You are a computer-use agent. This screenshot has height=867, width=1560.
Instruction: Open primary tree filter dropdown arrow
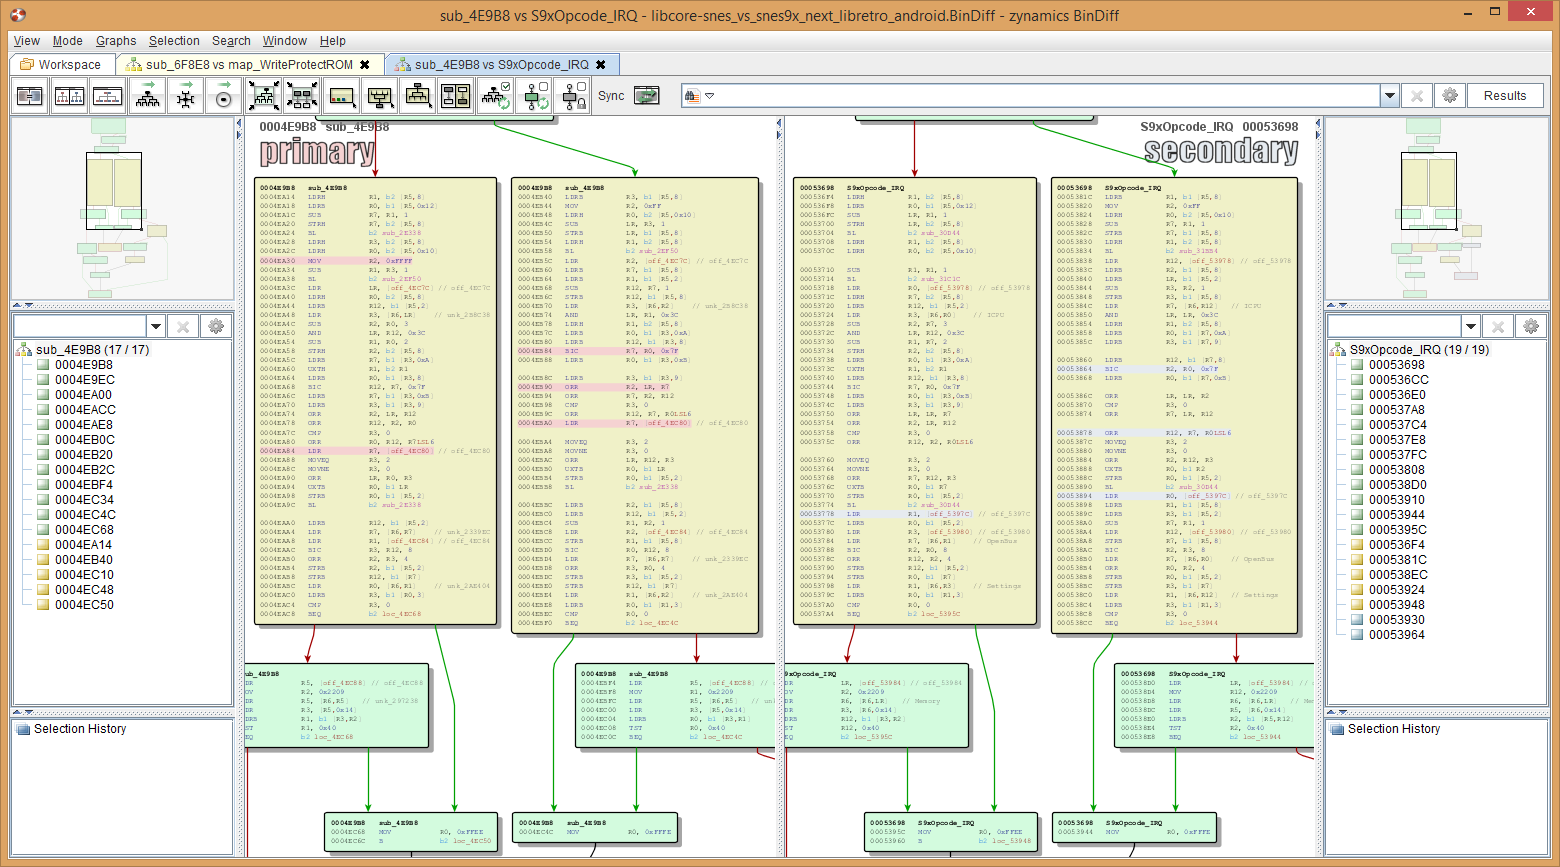click(156, 326)
